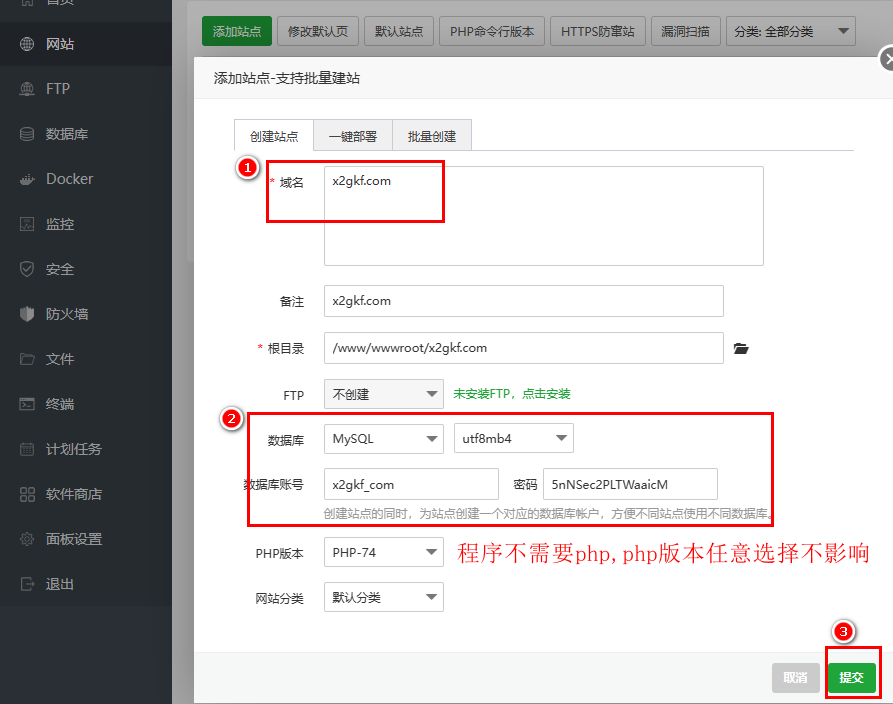893x704 pixels.
Task: Open the 软件商店 app store icon
Action: 27,494
